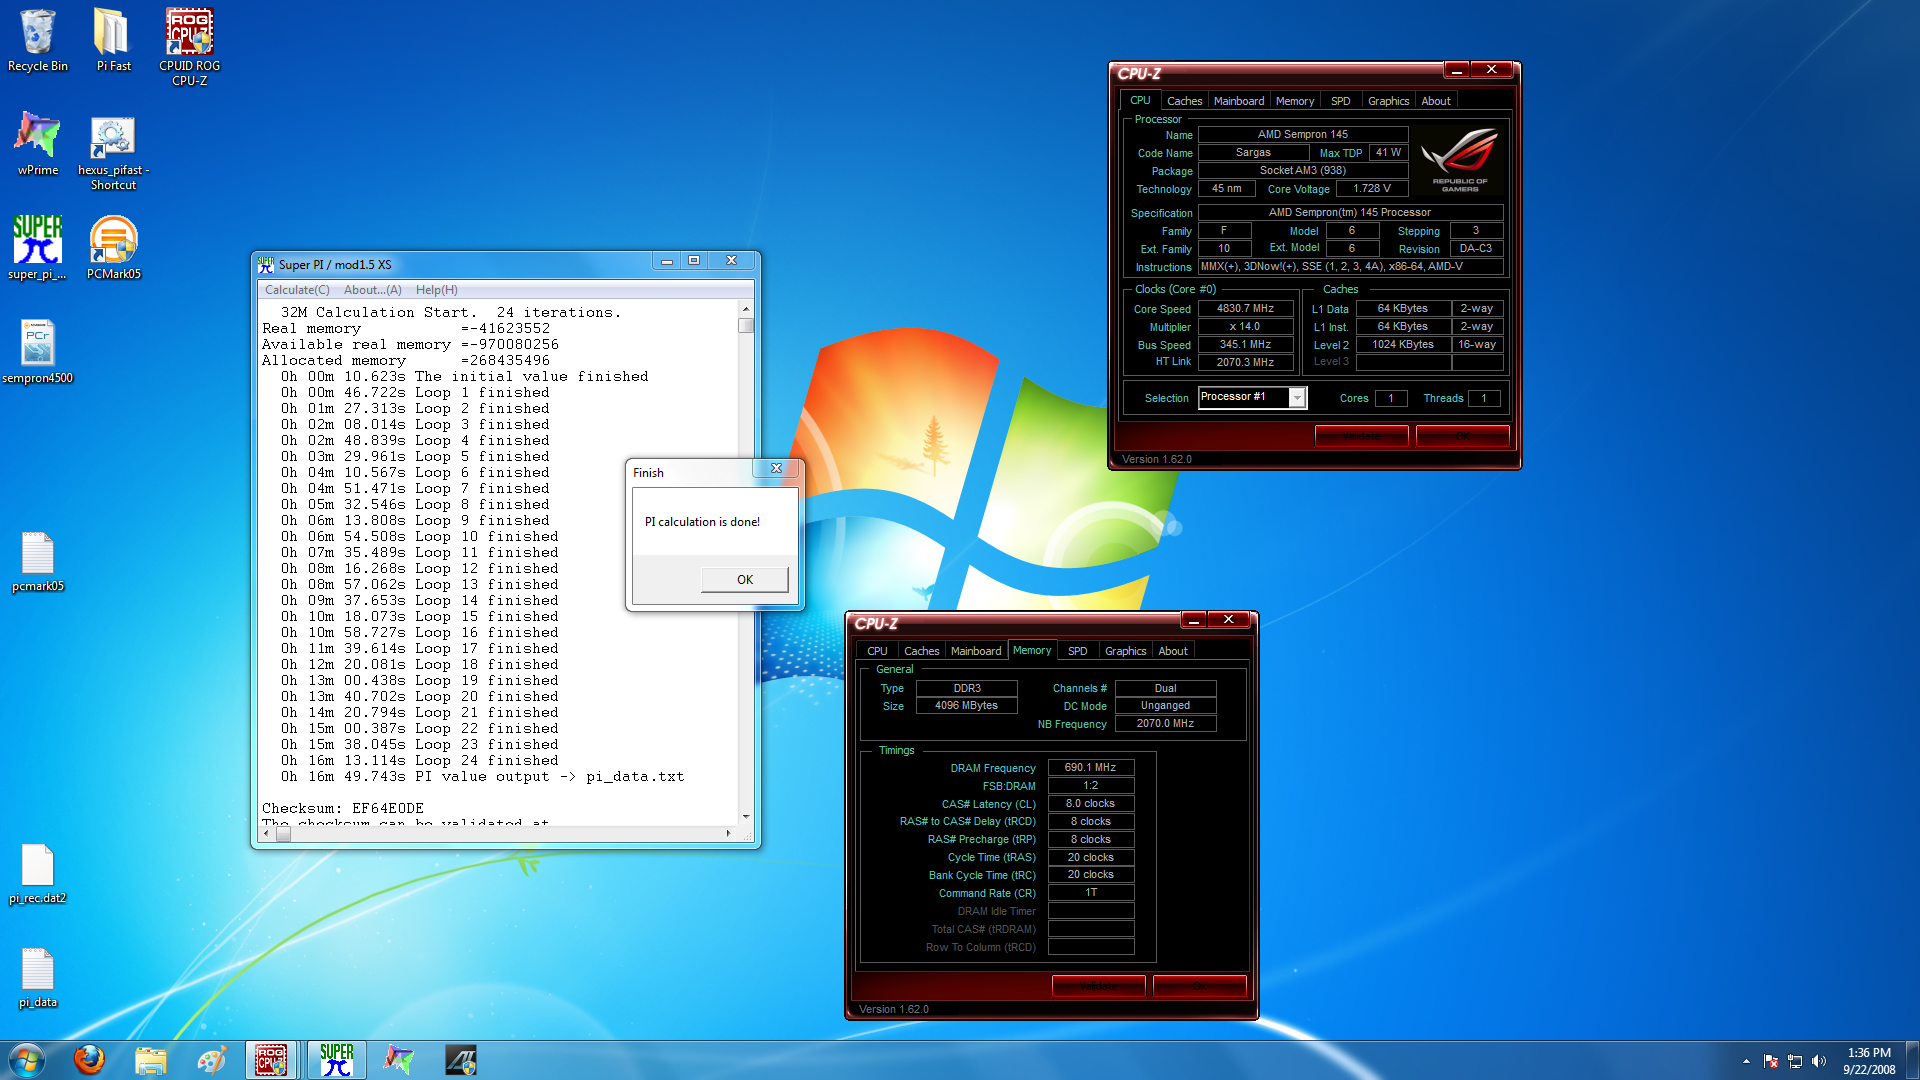Select the sempron4500 file icon
The image size is (1920, 1080).
pyautogui.click(x=38, y=352)
